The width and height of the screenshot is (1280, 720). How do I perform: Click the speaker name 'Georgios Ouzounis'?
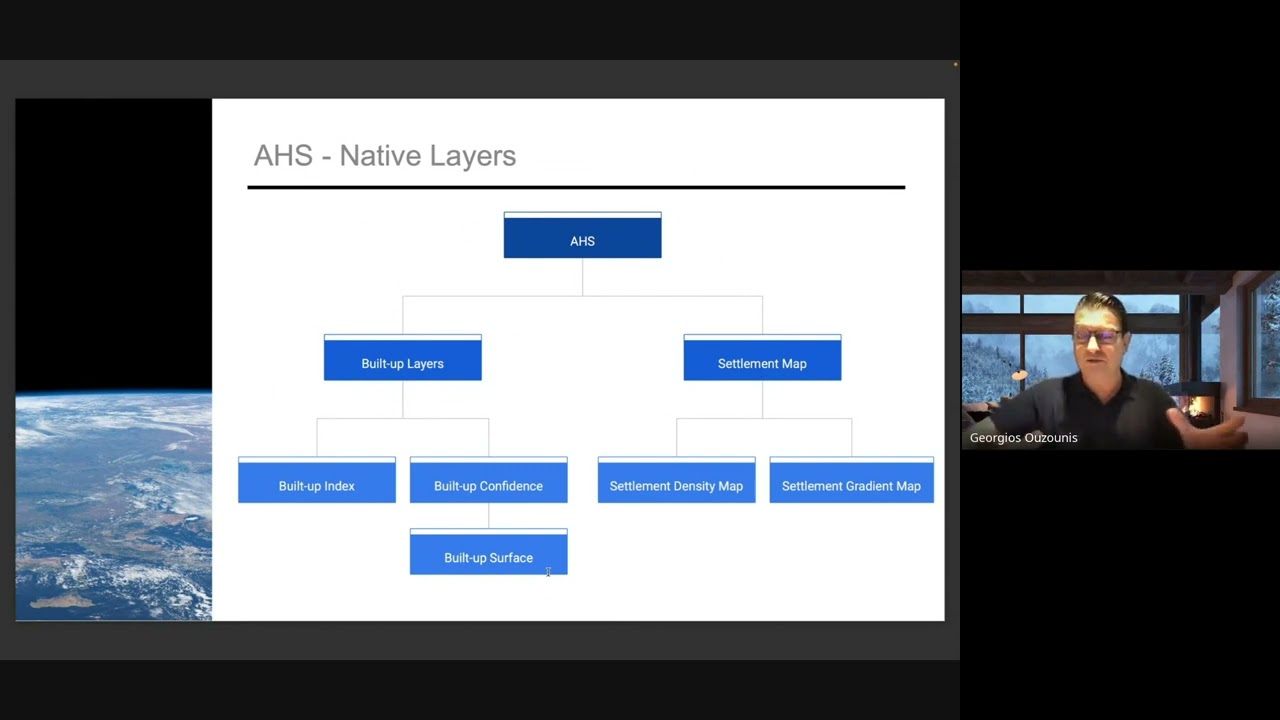(1023, 438)
